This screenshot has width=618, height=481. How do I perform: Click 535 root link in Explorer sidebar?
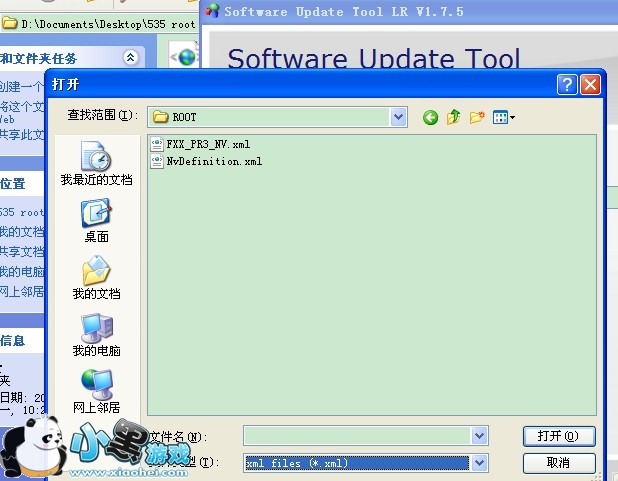(21, 213)
